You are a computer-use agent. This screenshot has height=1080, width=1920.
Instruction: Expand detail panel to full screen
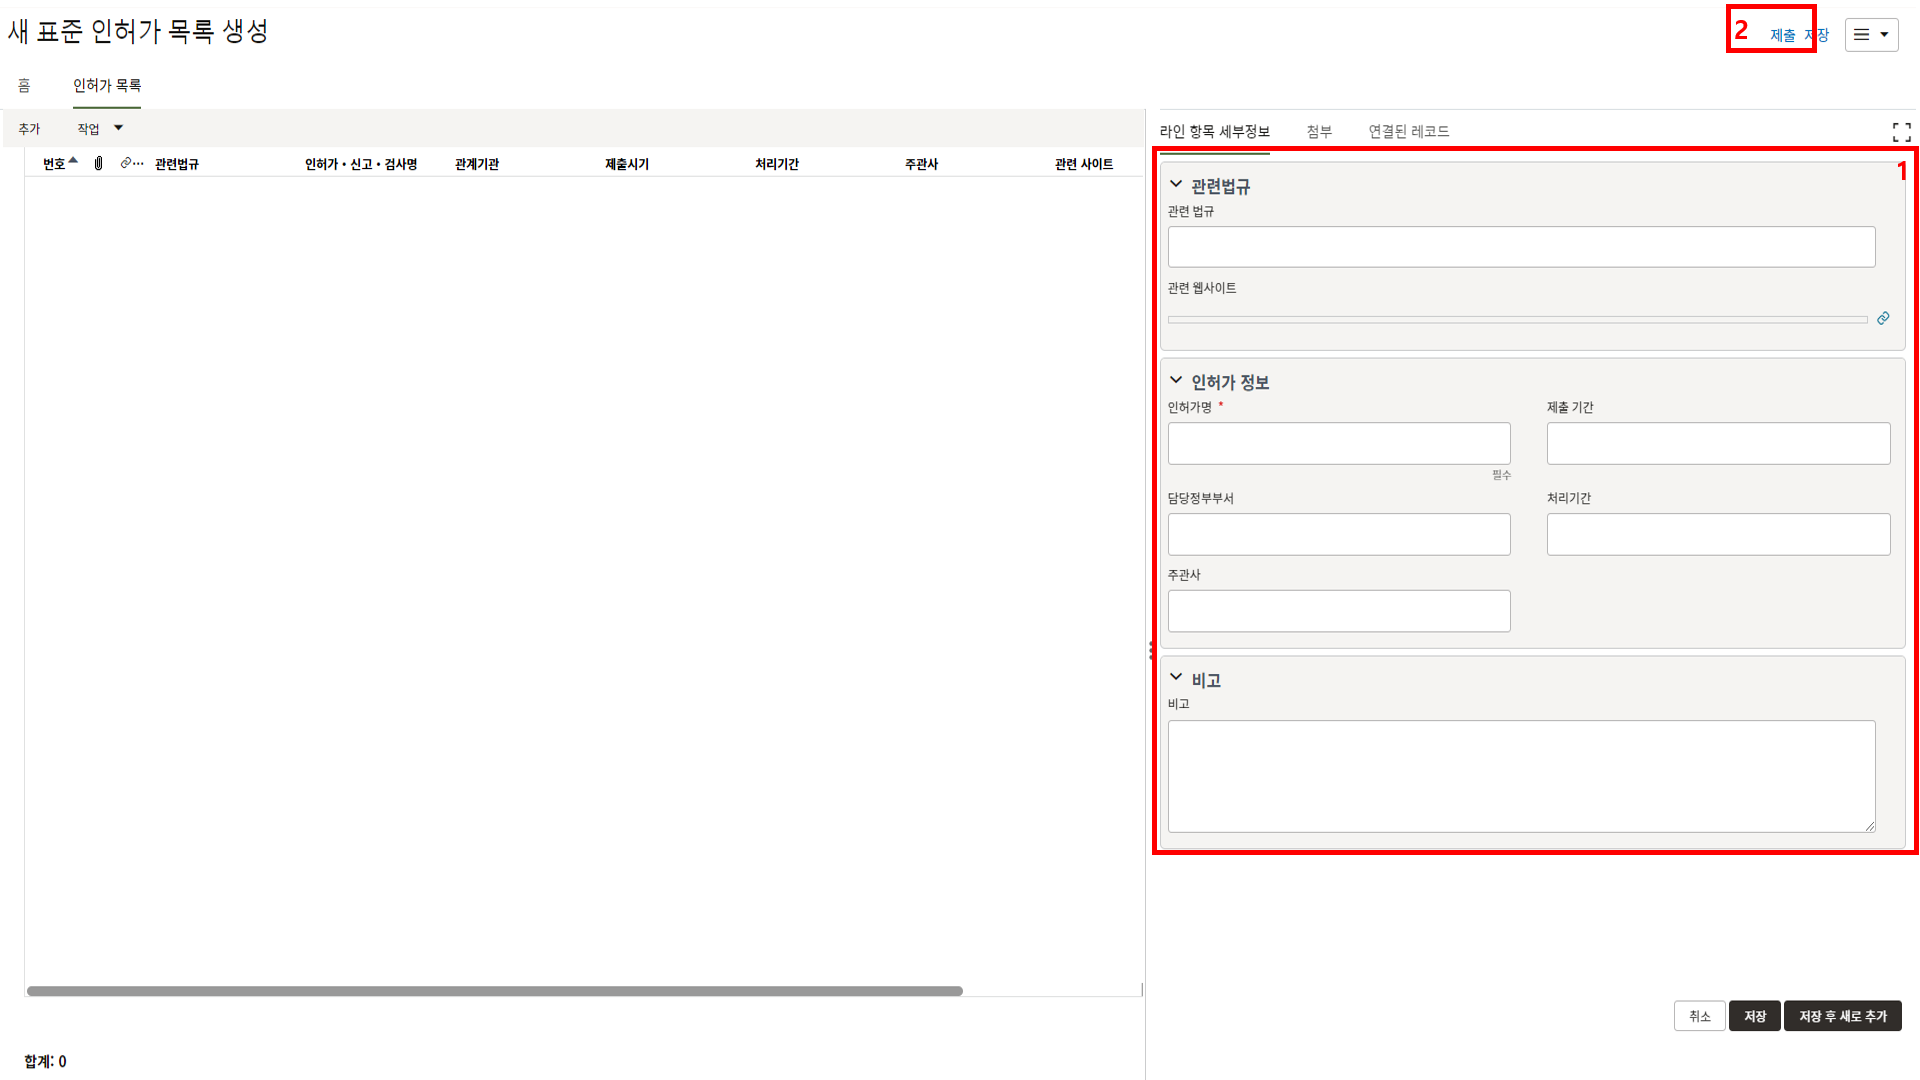(x=1901, y=132)
